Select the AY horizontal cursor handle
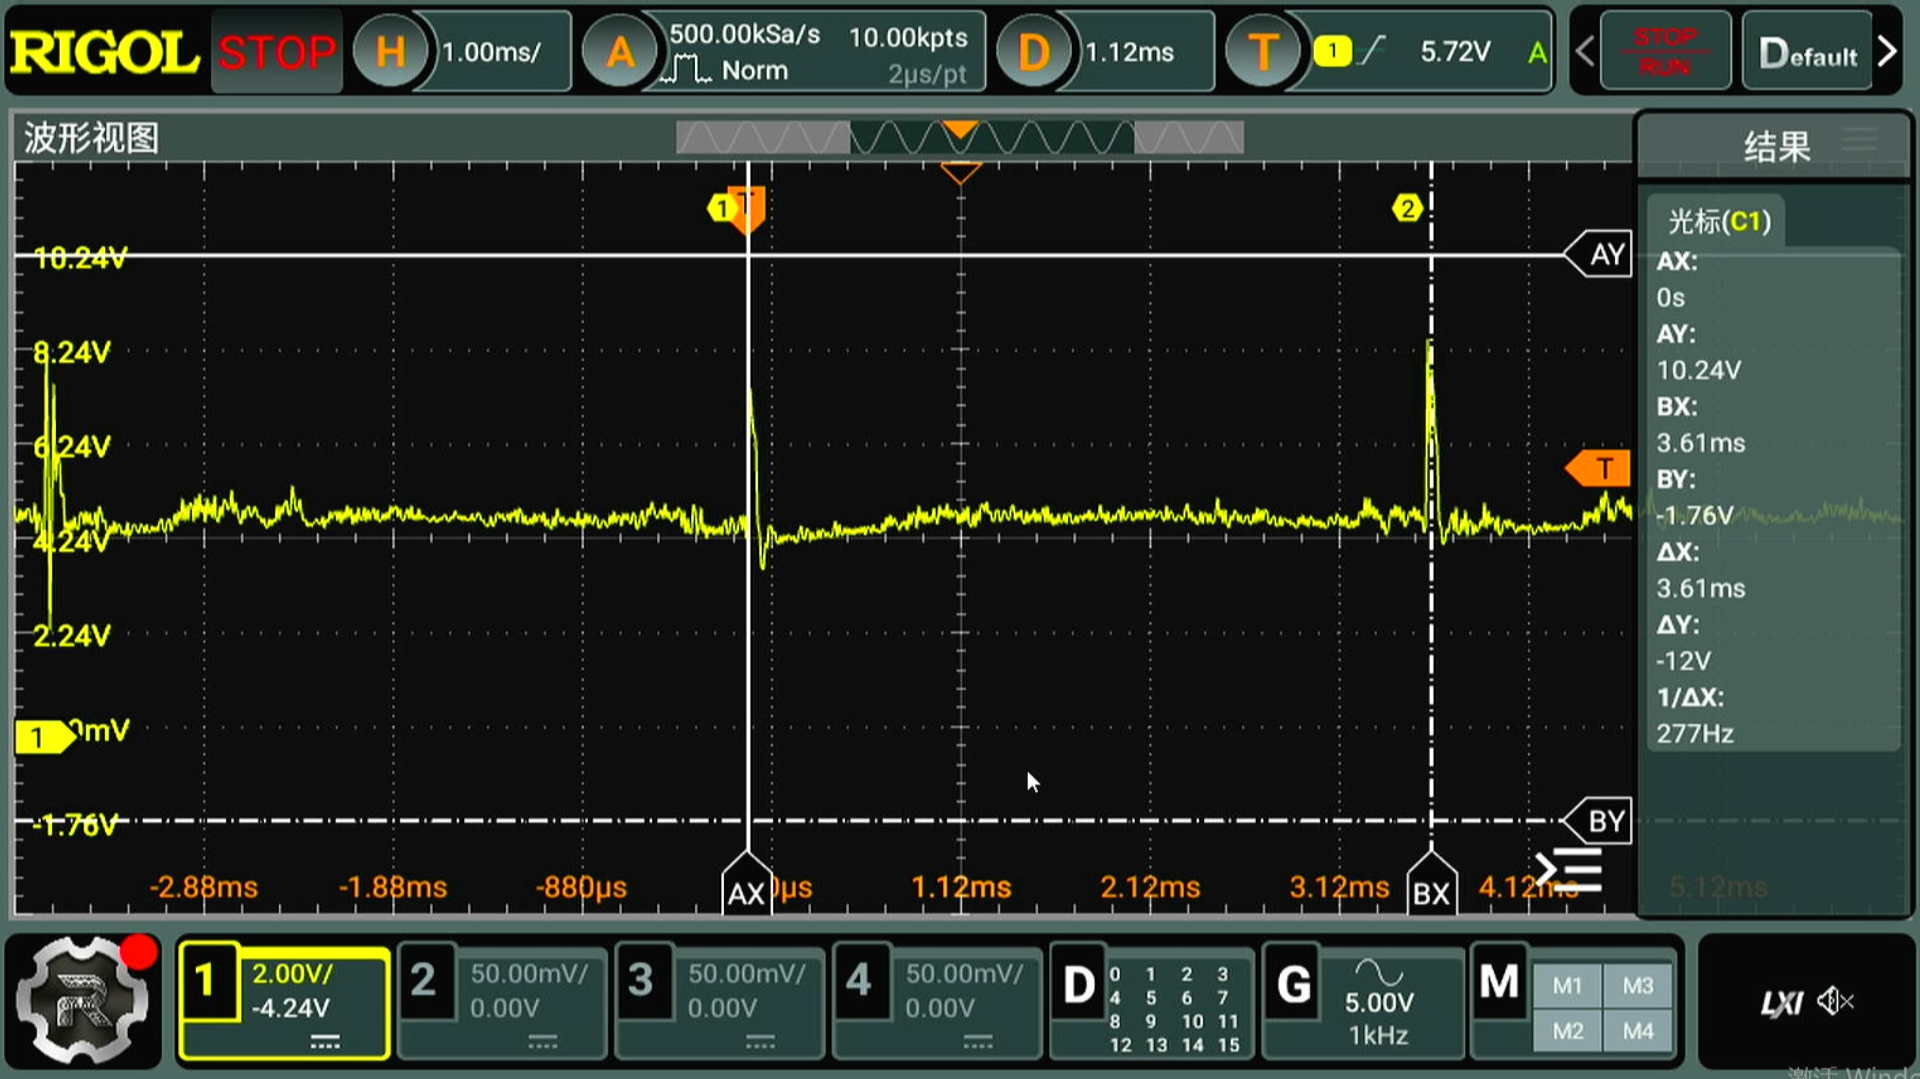Screen dimensions: 1920x1079 [x=1599, y=254]
